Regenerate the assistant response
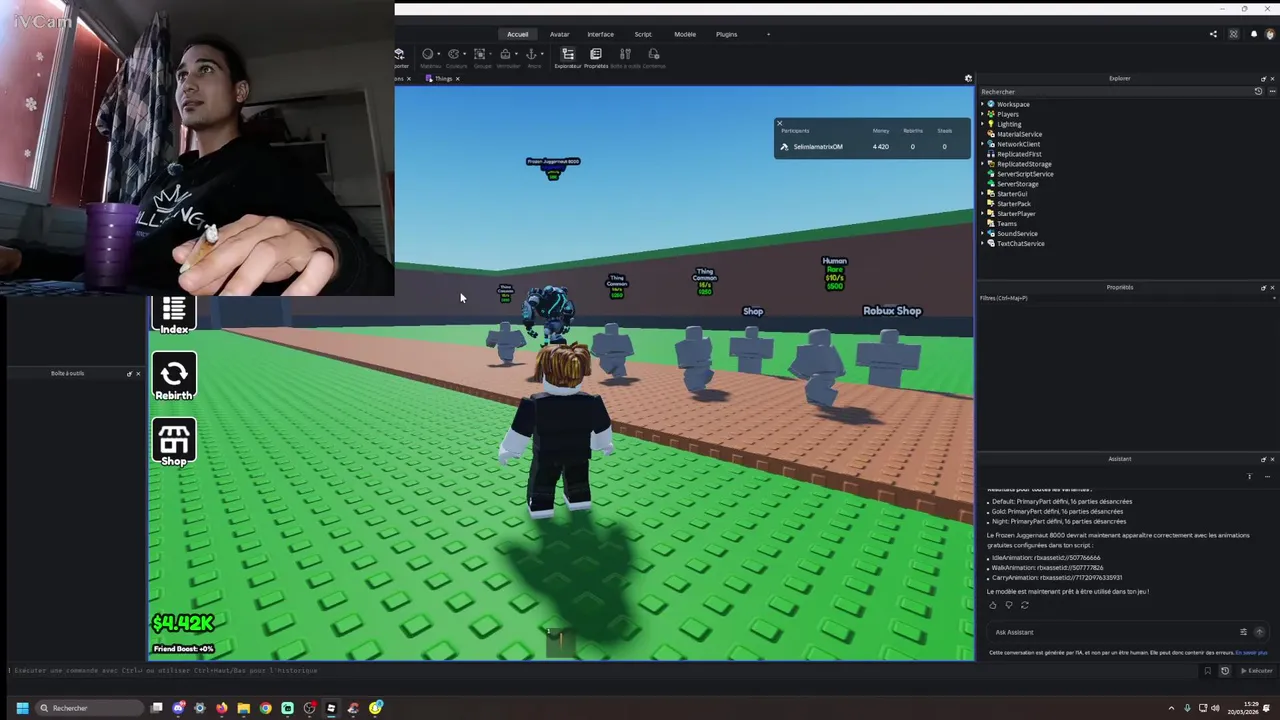1280x720 pixels. tap(1025, 605)
